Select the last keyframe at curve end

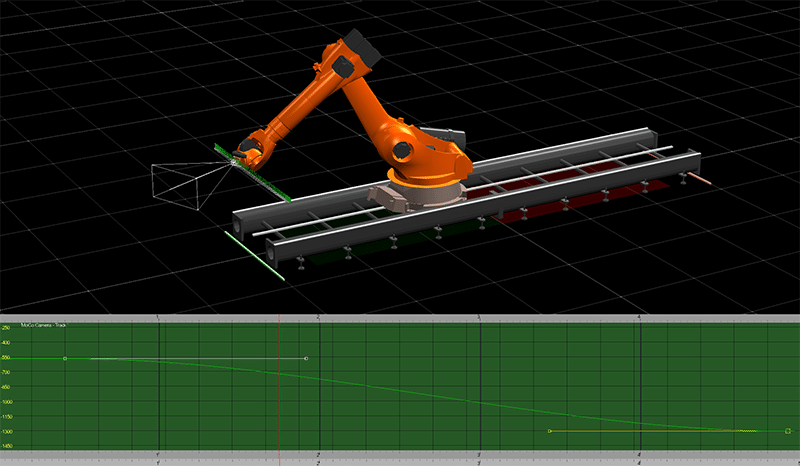coord(788,431)
